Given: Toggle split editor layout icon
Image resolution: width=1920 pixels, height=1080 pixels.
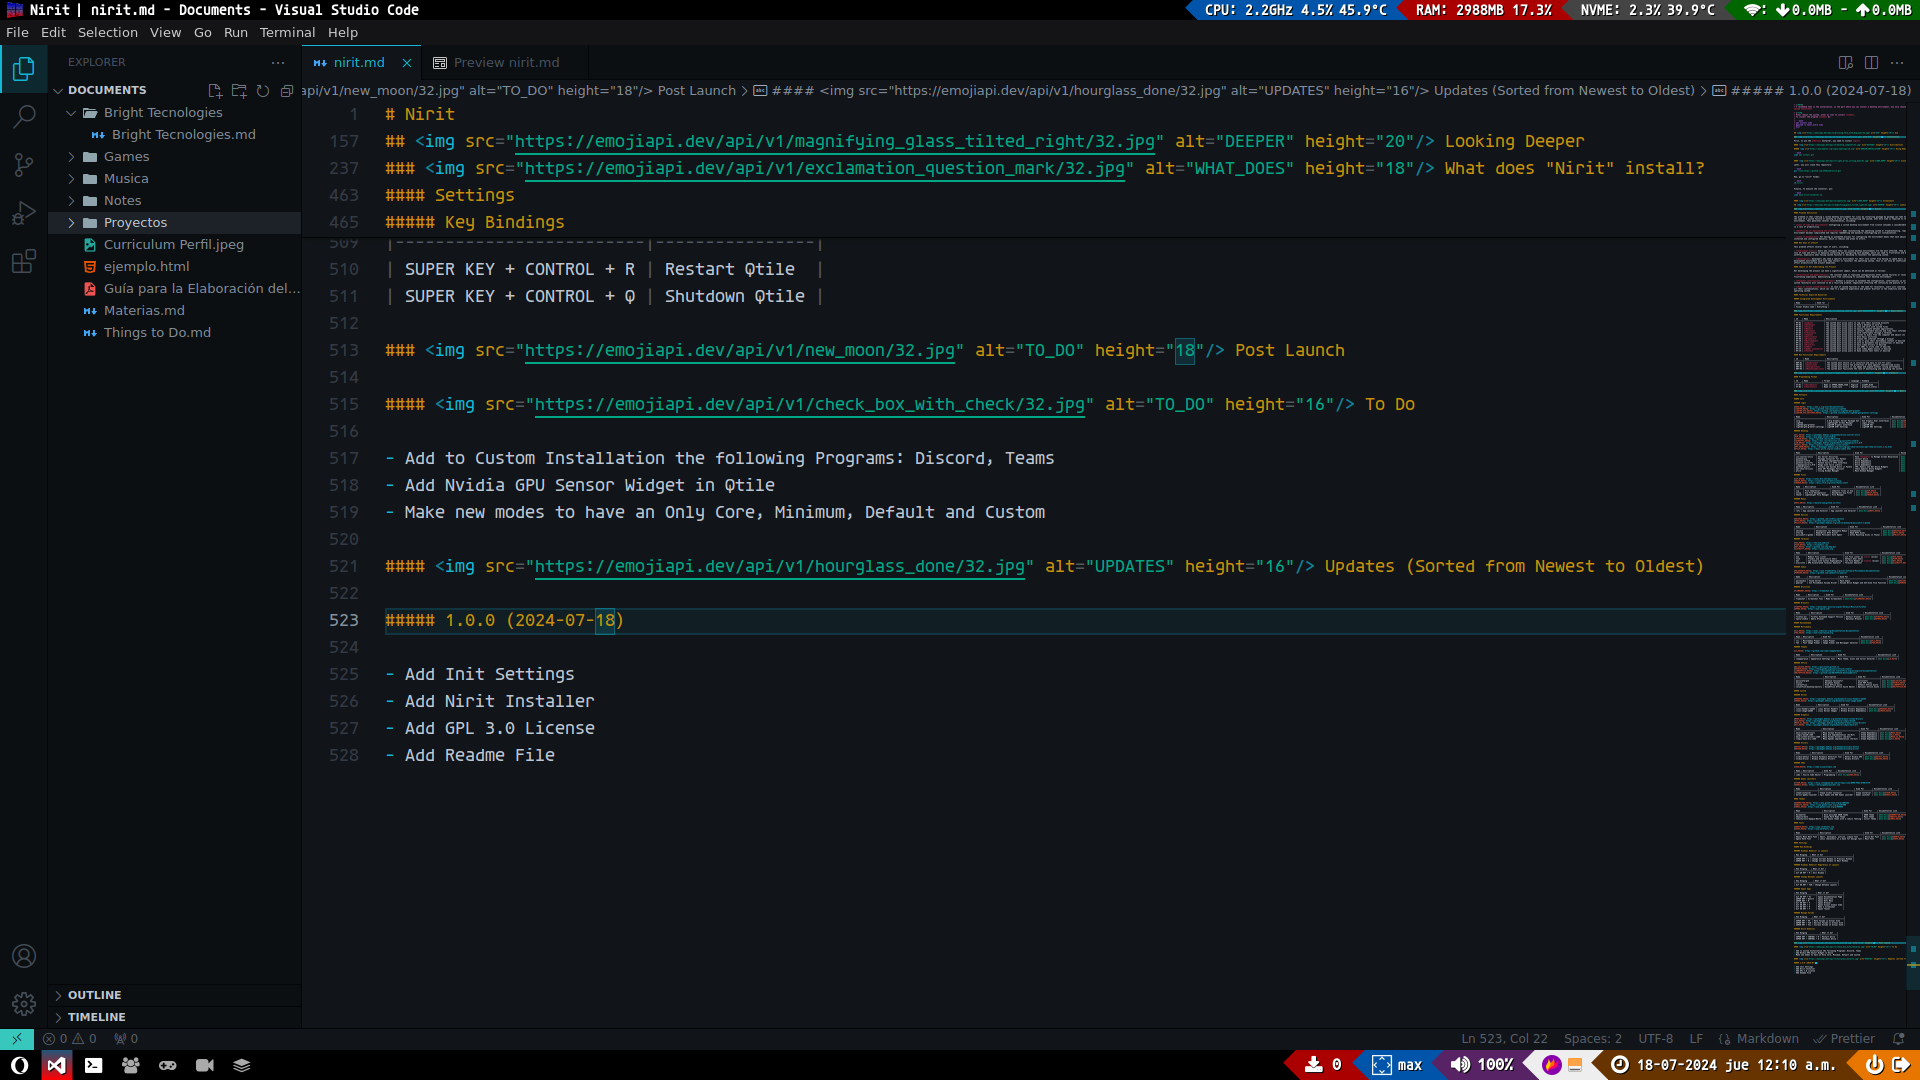Looking at the screenshot, I should tap(1871, 63).
